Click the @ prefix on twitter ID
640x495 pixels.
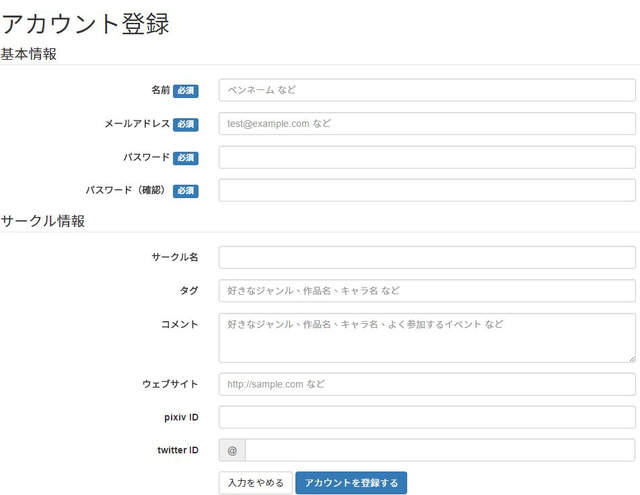(x=232, y=450)
